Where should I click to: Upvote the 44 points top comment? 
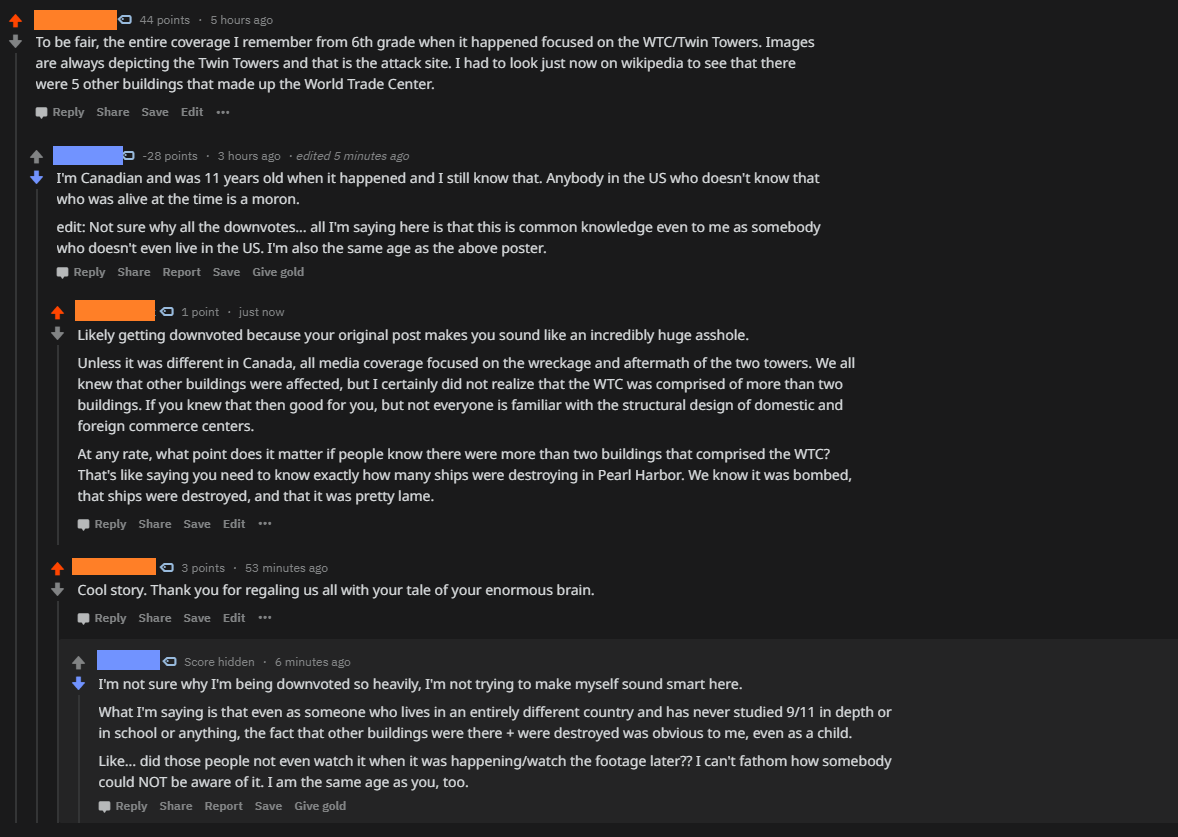point(15,20)
